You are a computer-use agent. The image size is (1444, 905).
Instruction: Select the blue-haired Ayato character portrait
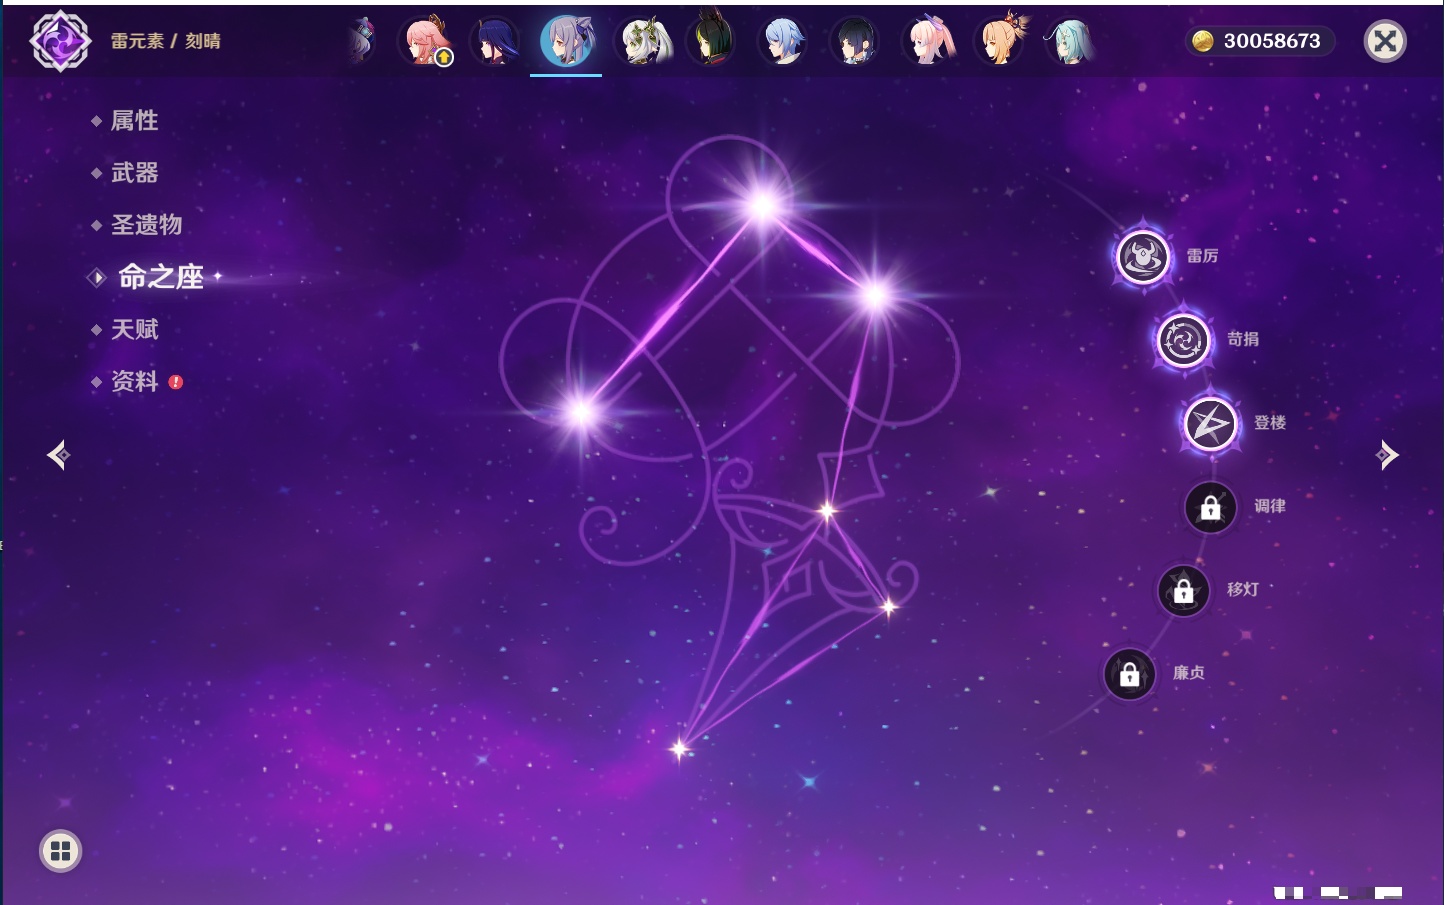coord(783,41)
